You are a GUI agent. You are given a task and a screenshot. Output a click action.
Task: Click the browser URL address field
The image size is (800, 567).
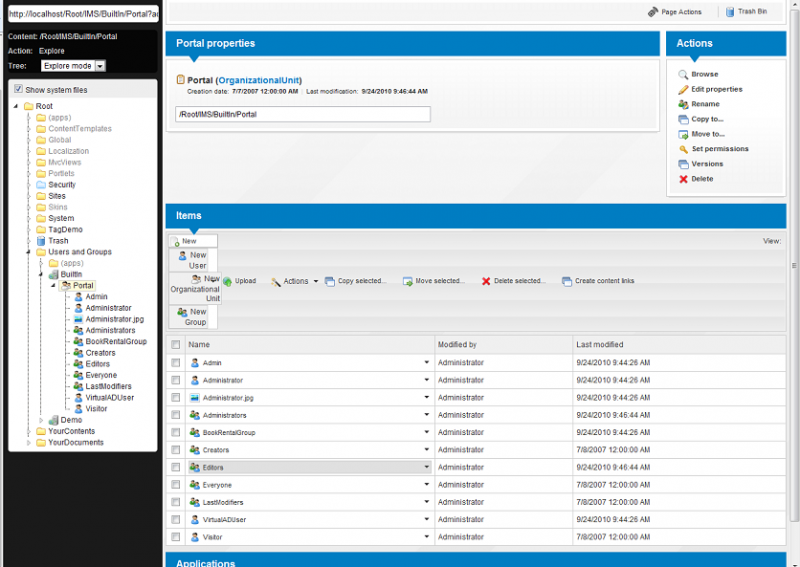click(x=83, y=14)
